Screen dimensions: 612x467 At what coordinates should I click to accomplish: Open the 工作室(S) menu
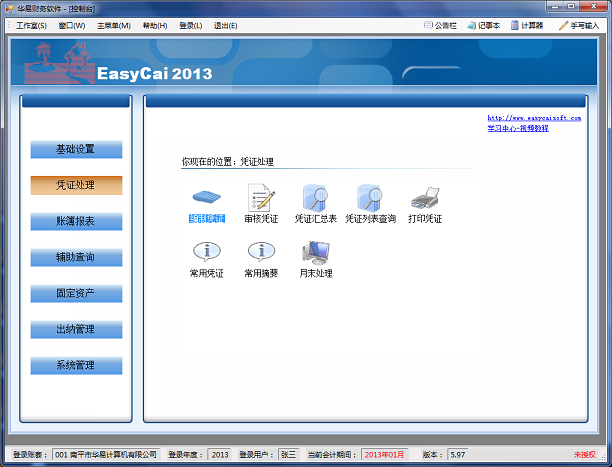pyautogui.click(x=31, y=26)
